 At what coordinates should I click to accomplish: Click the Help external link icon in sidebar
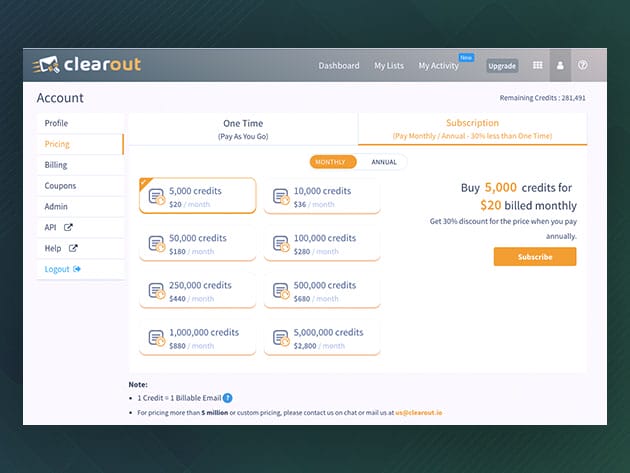[73, 249]
